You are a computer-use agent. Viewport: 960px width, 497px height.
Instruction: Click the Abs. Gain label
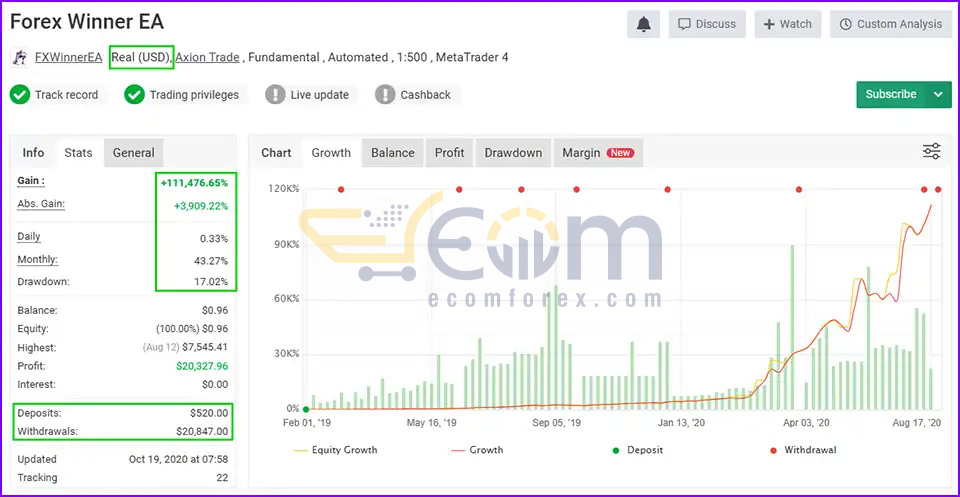(x=41, y=204)
